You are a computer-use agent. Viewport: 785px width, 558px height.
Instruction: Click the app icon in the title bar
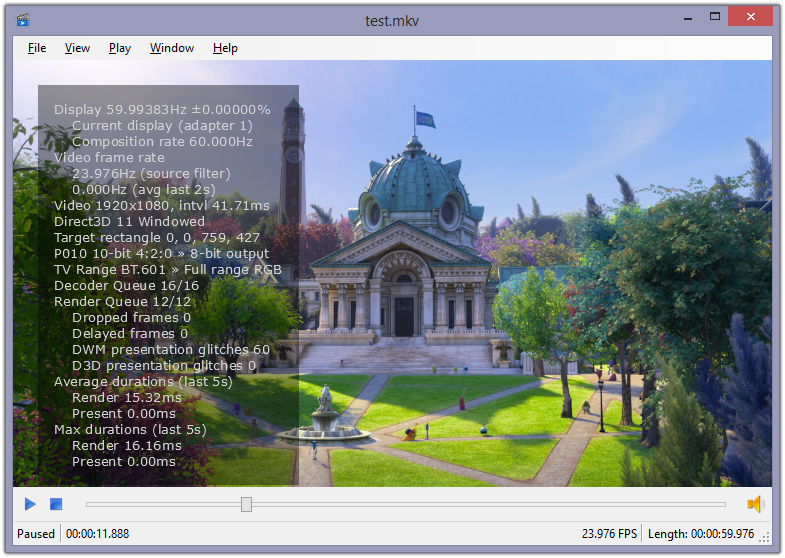pyautogui.click(x=23, y=20)
